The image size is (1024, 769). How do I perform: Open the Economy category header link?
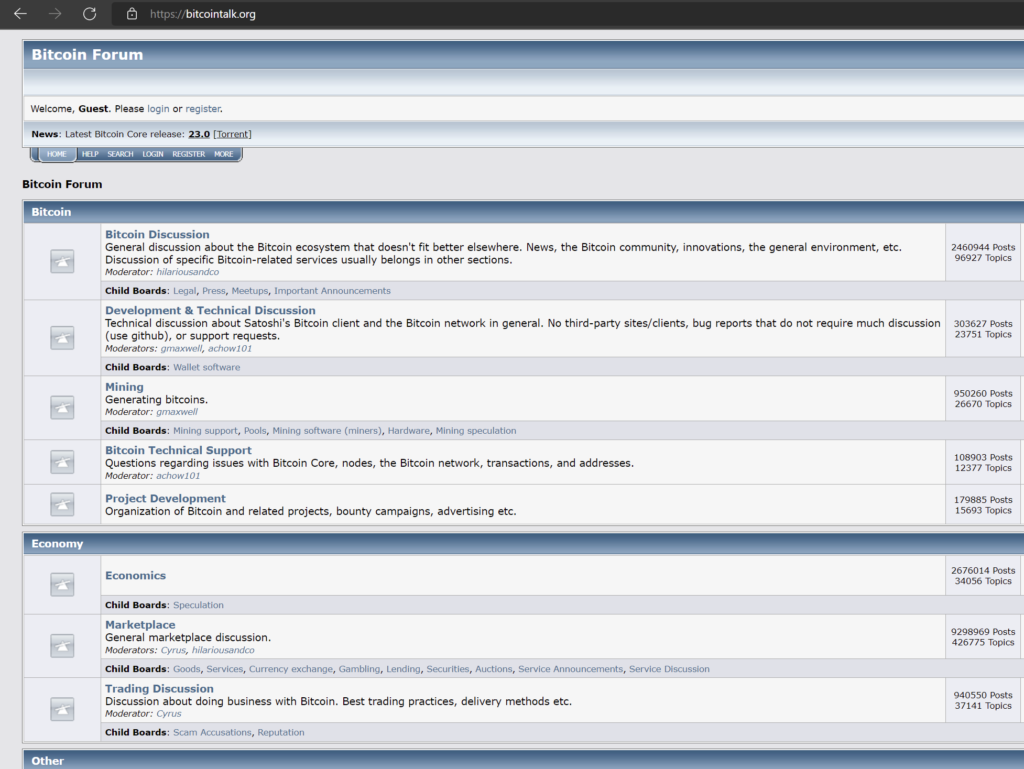57,544
